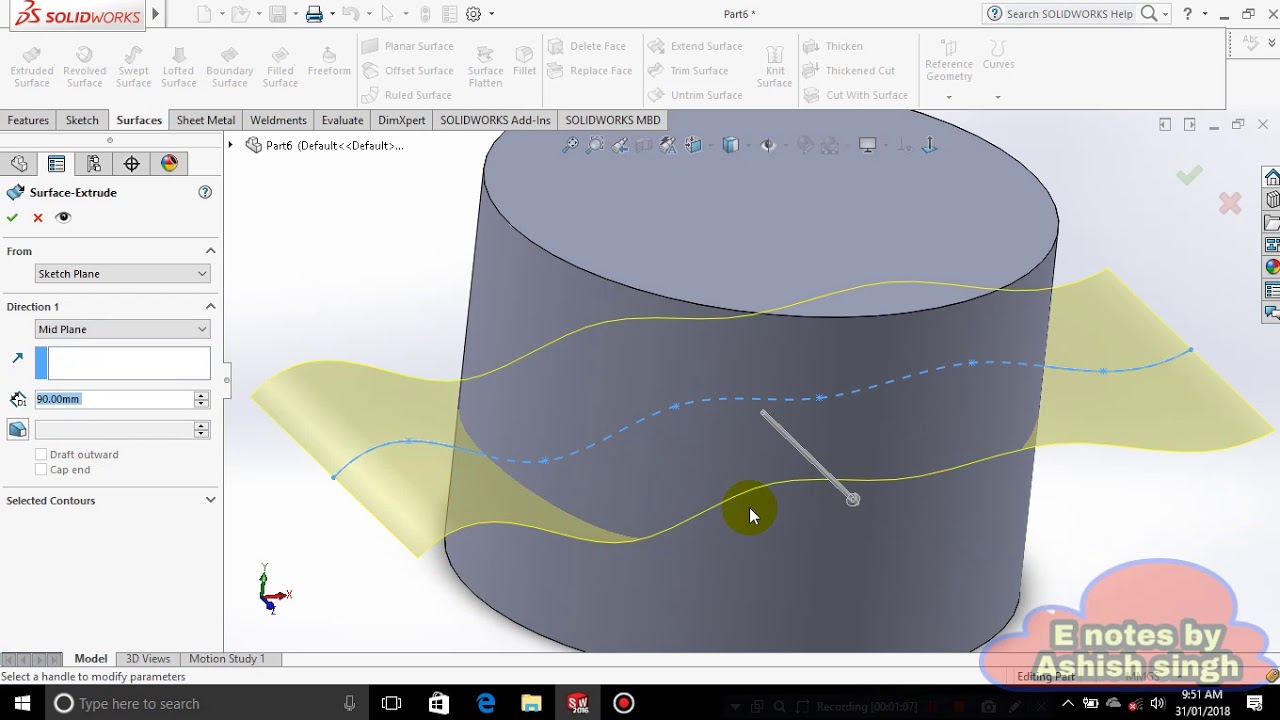Viewport: 1280px width, 720px height.
Task: Switch to Evaluate tab
Action: click(x=342, y=120)
